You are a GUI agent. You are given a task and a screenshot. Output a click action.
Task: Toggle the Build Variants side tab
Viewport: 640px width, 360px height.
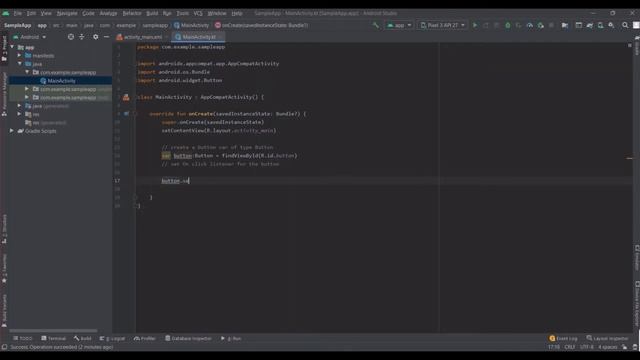[x=4, y=311]
